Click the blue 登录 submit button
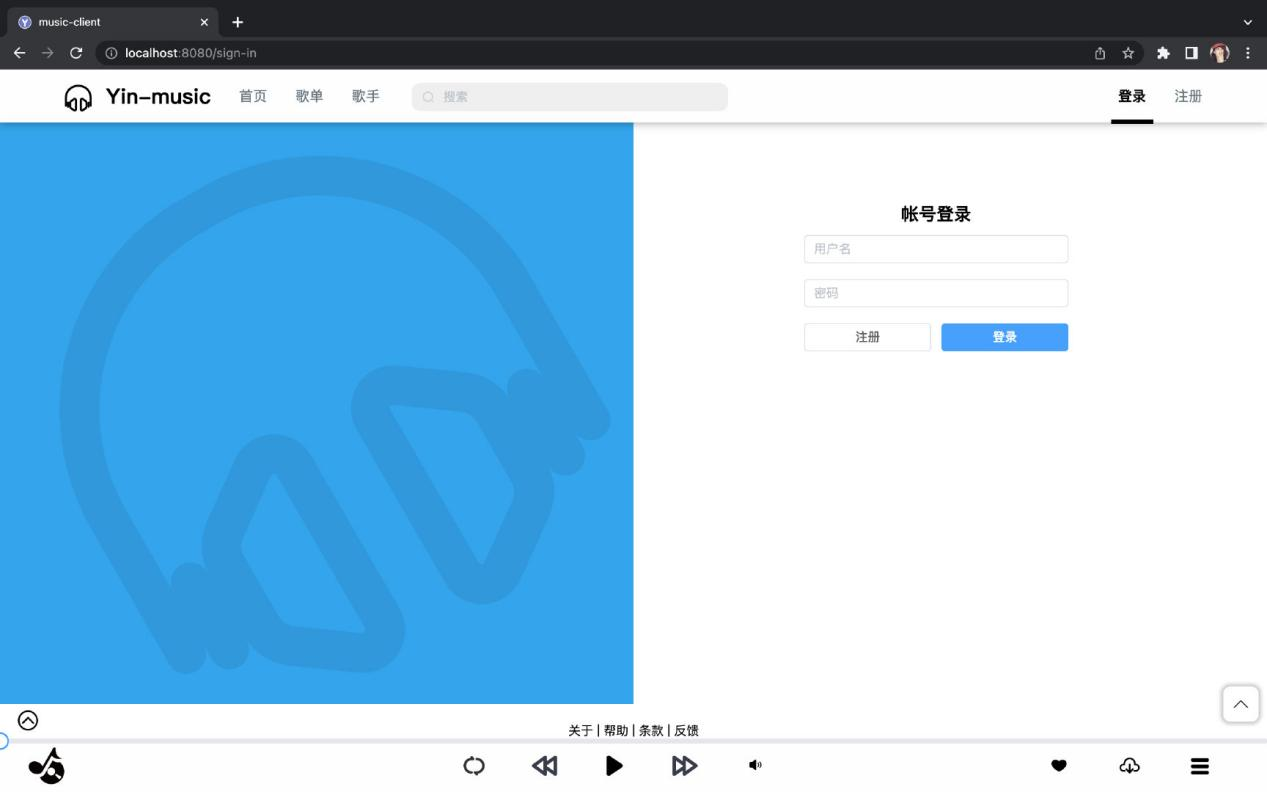This screenshot has height=792, width=1267. pos(1004,338)
